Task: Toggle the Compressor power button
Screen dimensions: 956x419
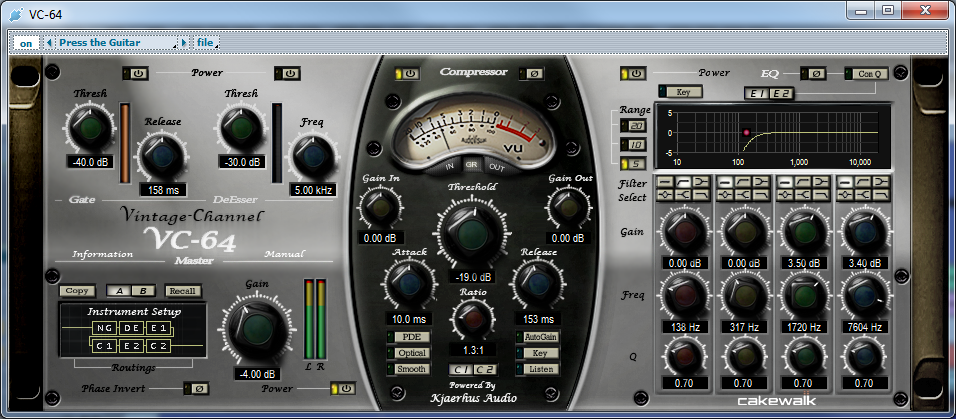Action: click(x=407, y=74)
